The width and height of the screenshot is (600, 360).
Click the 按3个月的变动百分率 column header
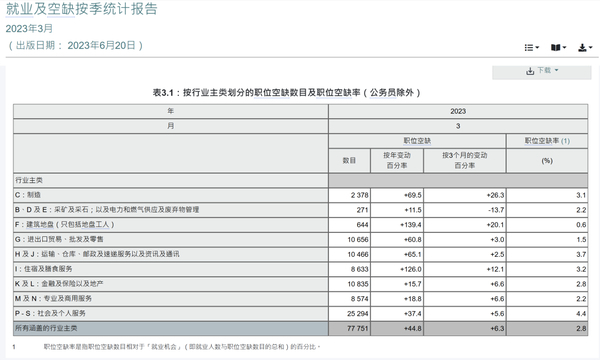465,161
